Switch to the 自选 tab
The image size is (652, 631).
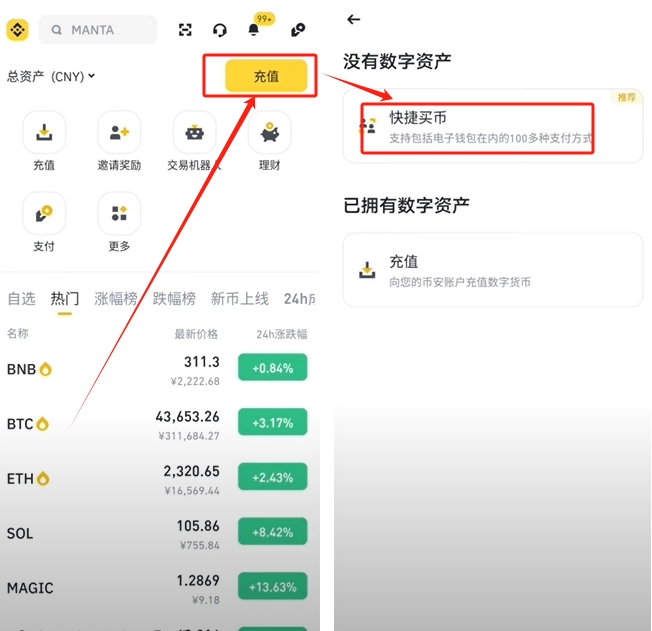(22, 299)
